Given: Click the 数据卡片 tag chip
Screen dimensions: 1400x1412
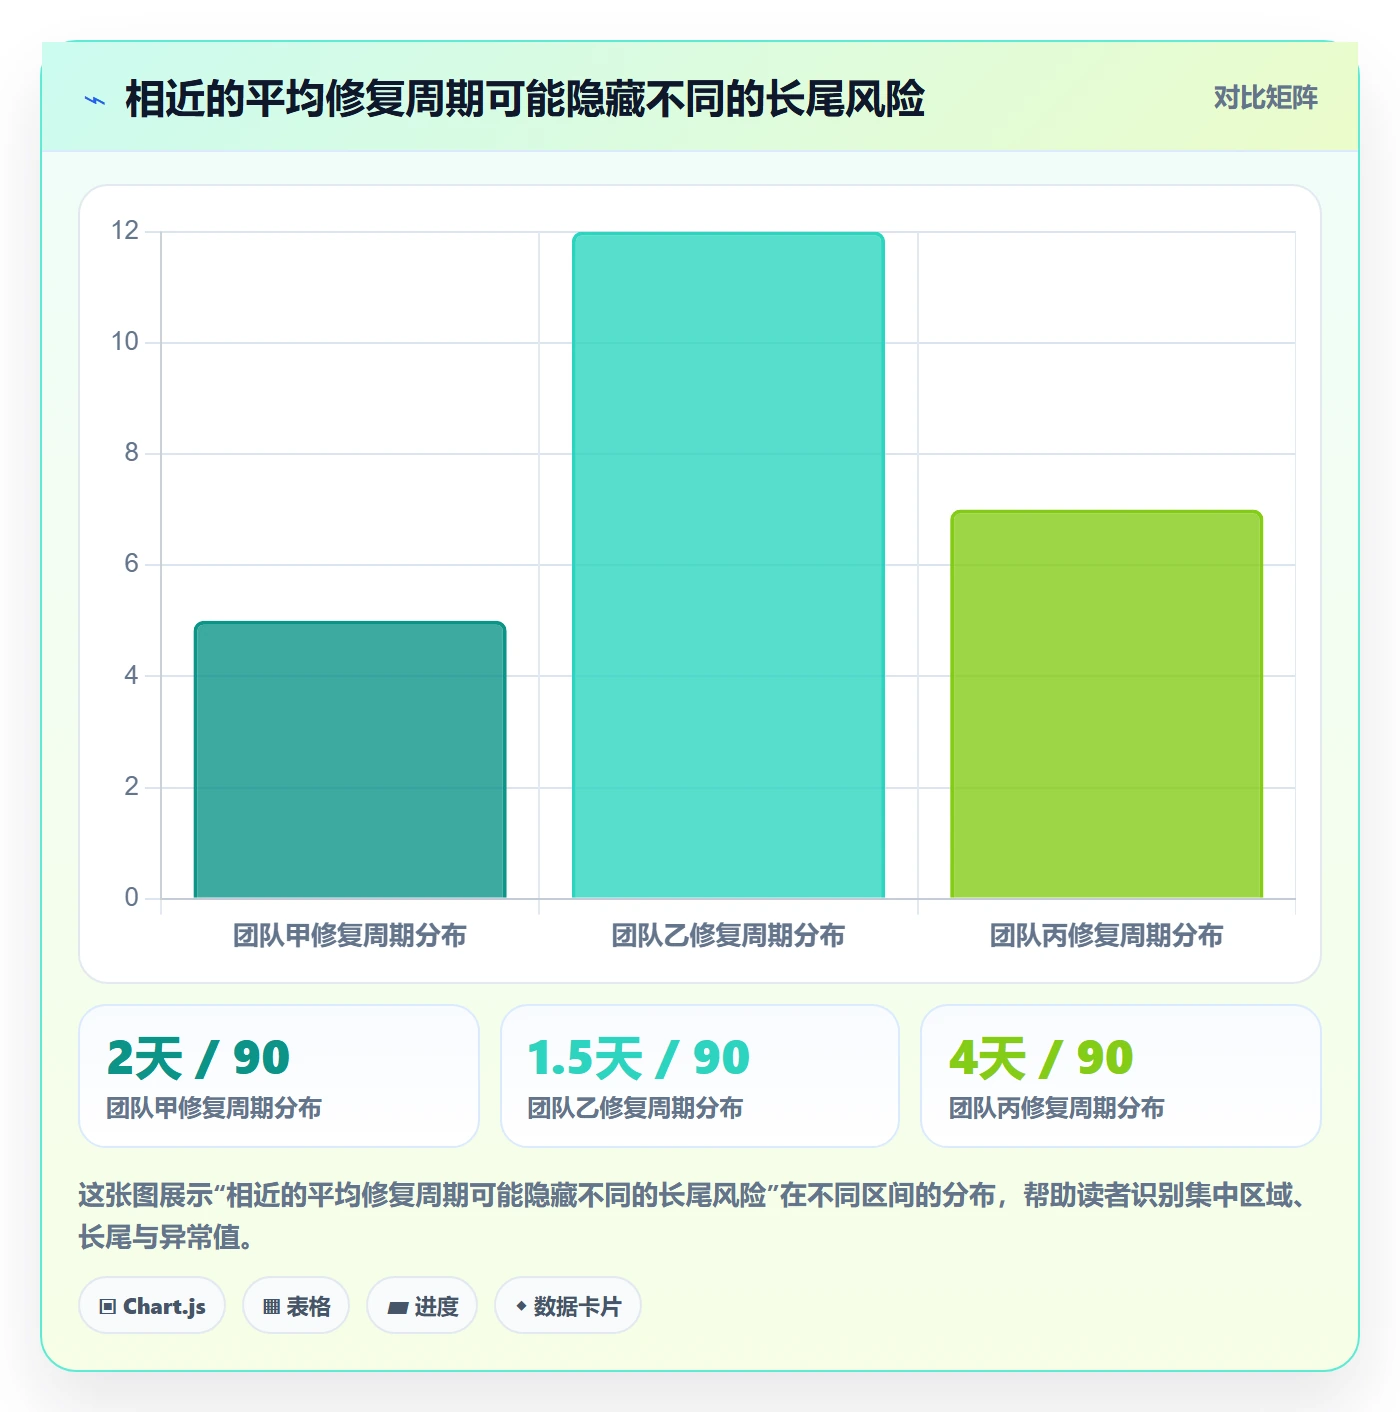Looking at the screenshot, I should click(x=568, y=1306).
